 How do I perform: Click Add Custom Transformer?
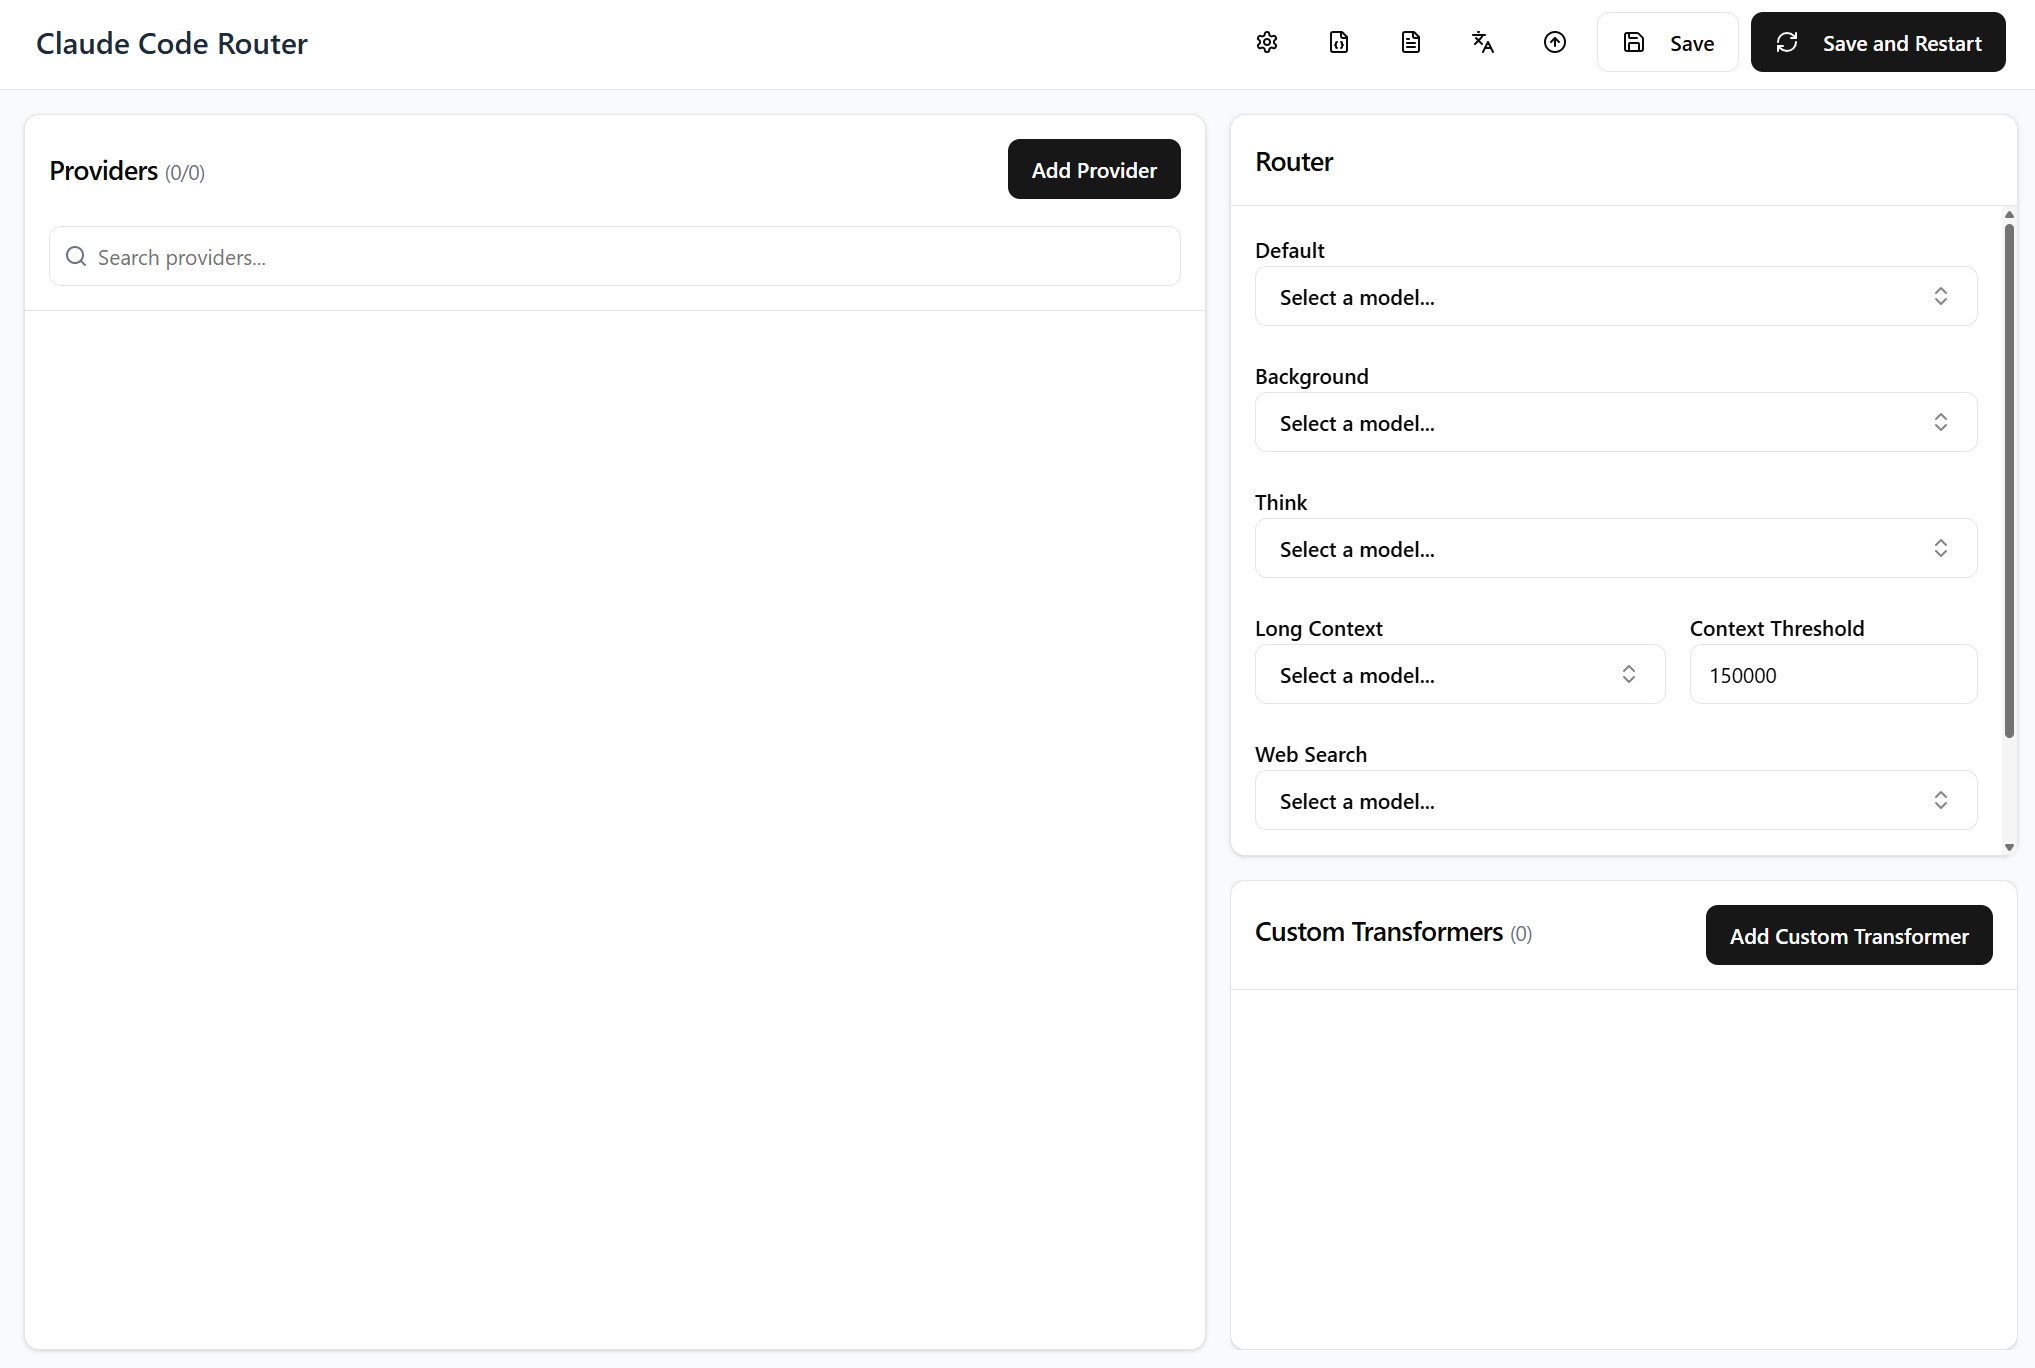click(x=1849, y=935)
